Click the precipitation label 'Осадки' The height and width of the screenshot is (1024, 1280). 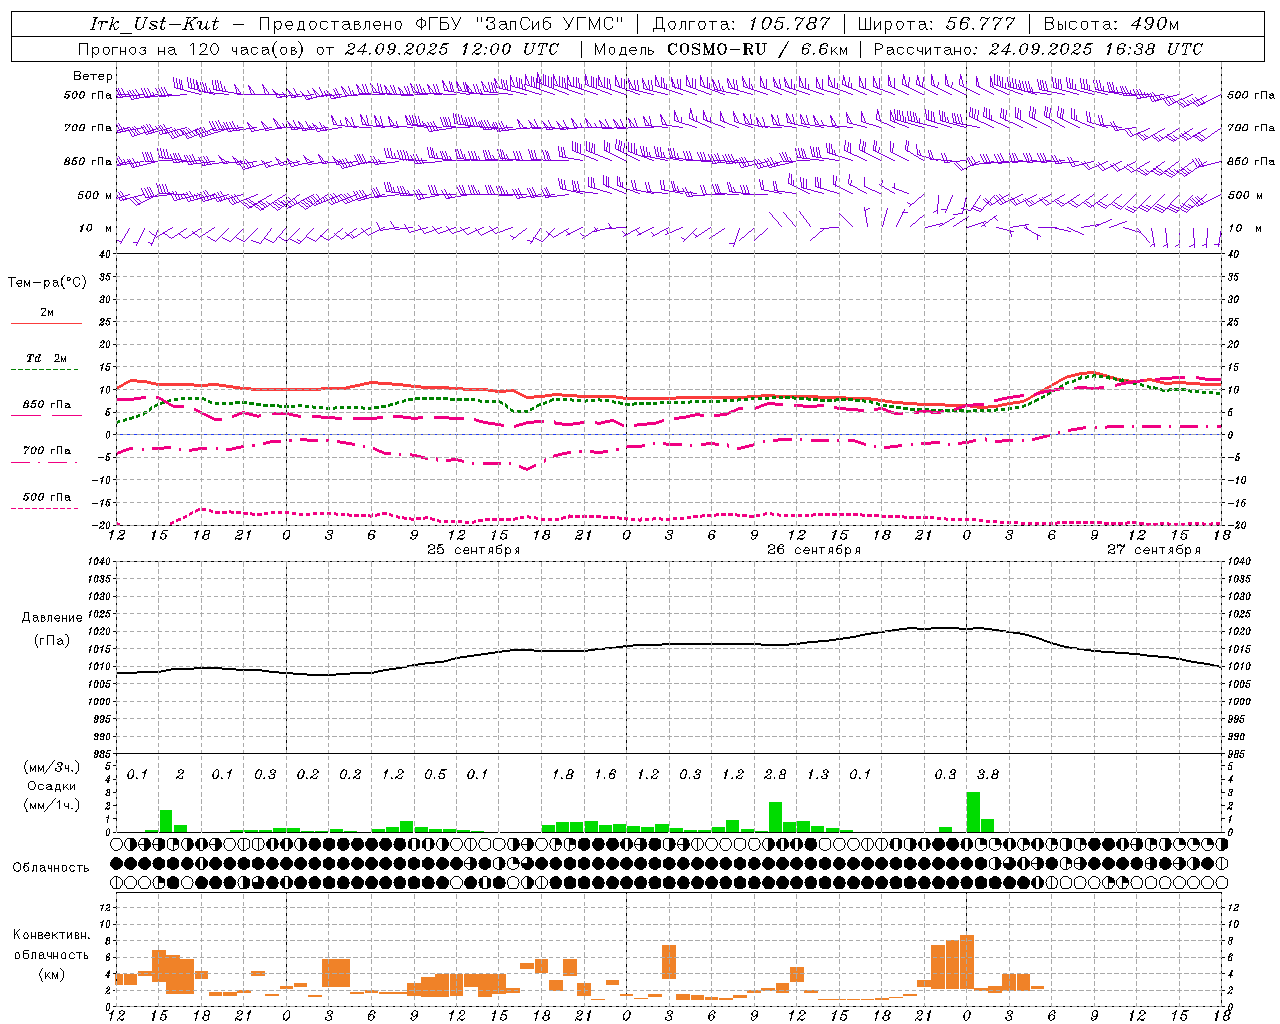(x=51, y=786)
